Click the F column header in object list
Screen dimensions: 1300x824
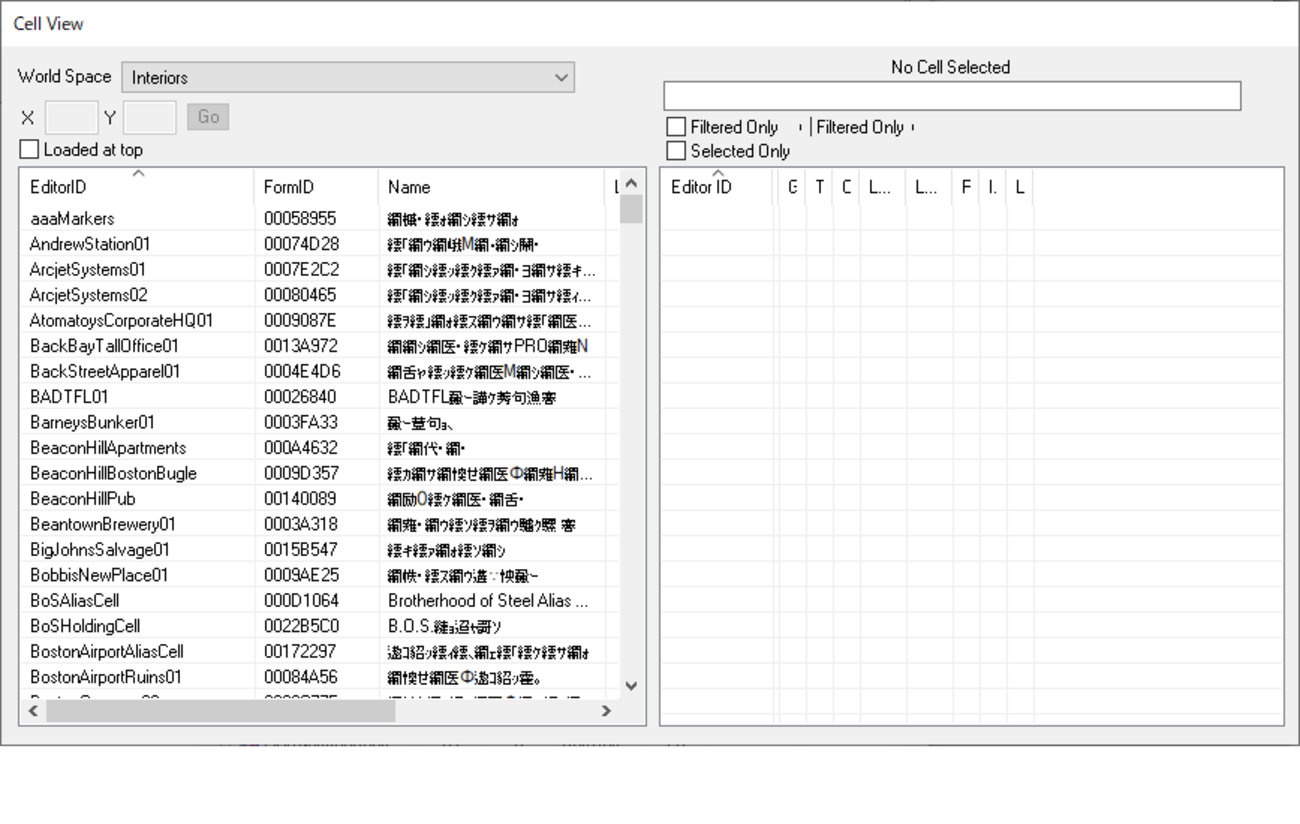[x=966, y=187]
